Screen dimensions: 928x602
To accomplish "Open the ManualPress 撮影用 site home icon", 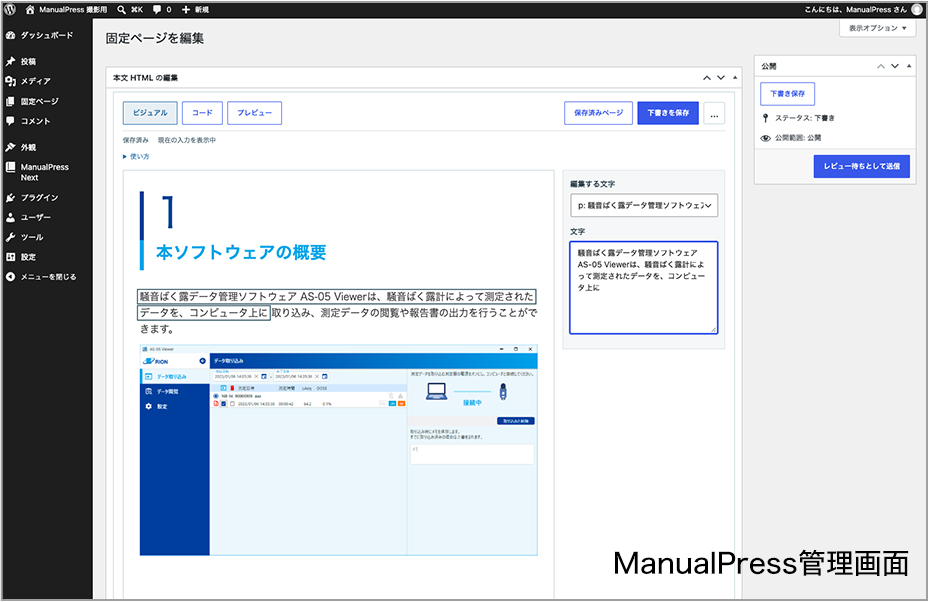I will pos(30,9).
